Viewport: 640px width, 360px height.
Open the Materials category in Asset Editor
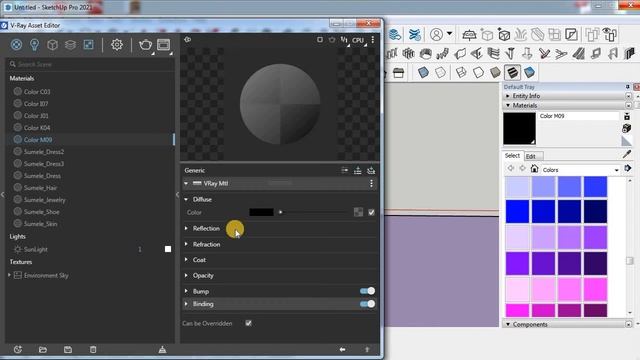pos(16,44)
